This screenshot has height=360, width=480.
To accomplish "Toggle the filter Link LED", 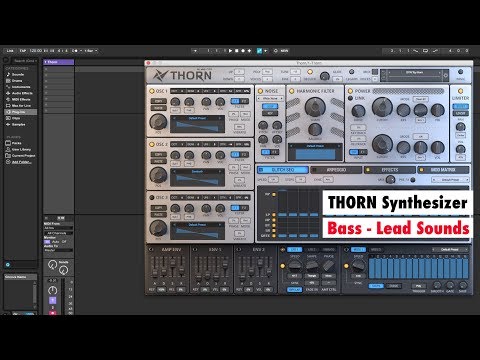I will (350, 98).
